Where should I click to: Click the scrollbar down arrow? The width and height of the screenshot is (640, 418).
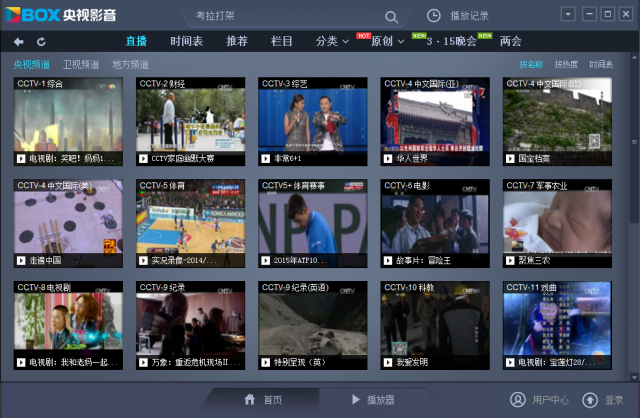click(634, 377)
